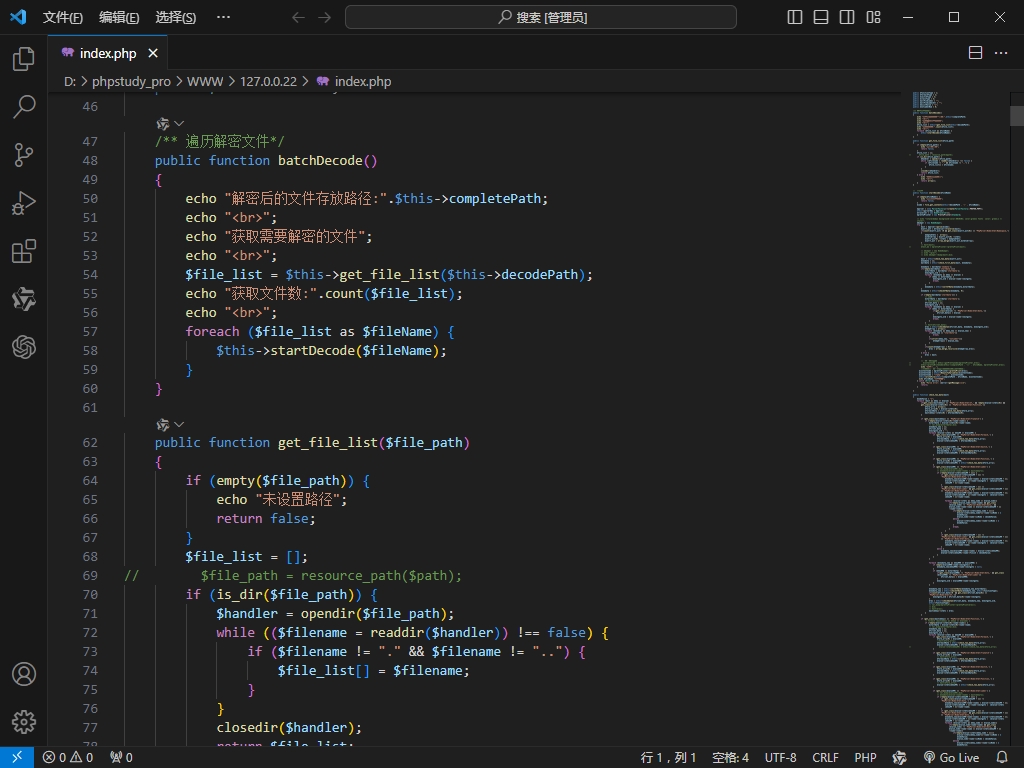Toggle the secondary side bar layout button
The width and height of the screenshot is (1024, 768).
coord(847,17)
